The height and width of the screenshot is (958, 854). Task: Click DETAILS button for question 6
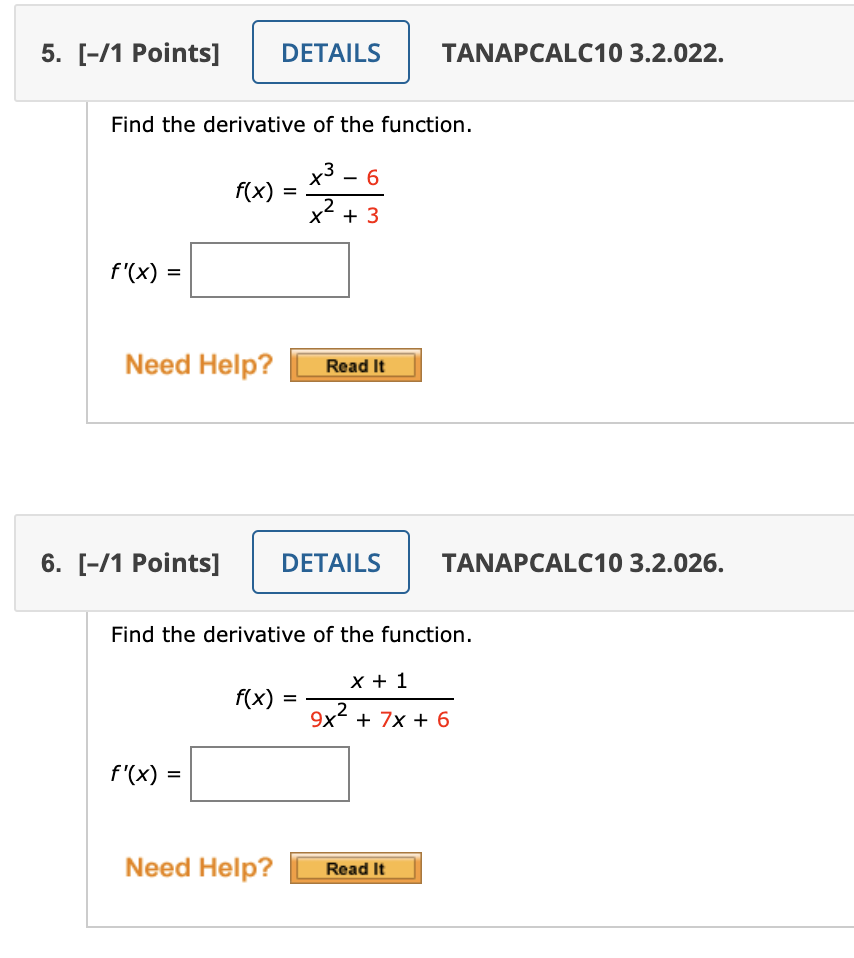tap(330, 562)
